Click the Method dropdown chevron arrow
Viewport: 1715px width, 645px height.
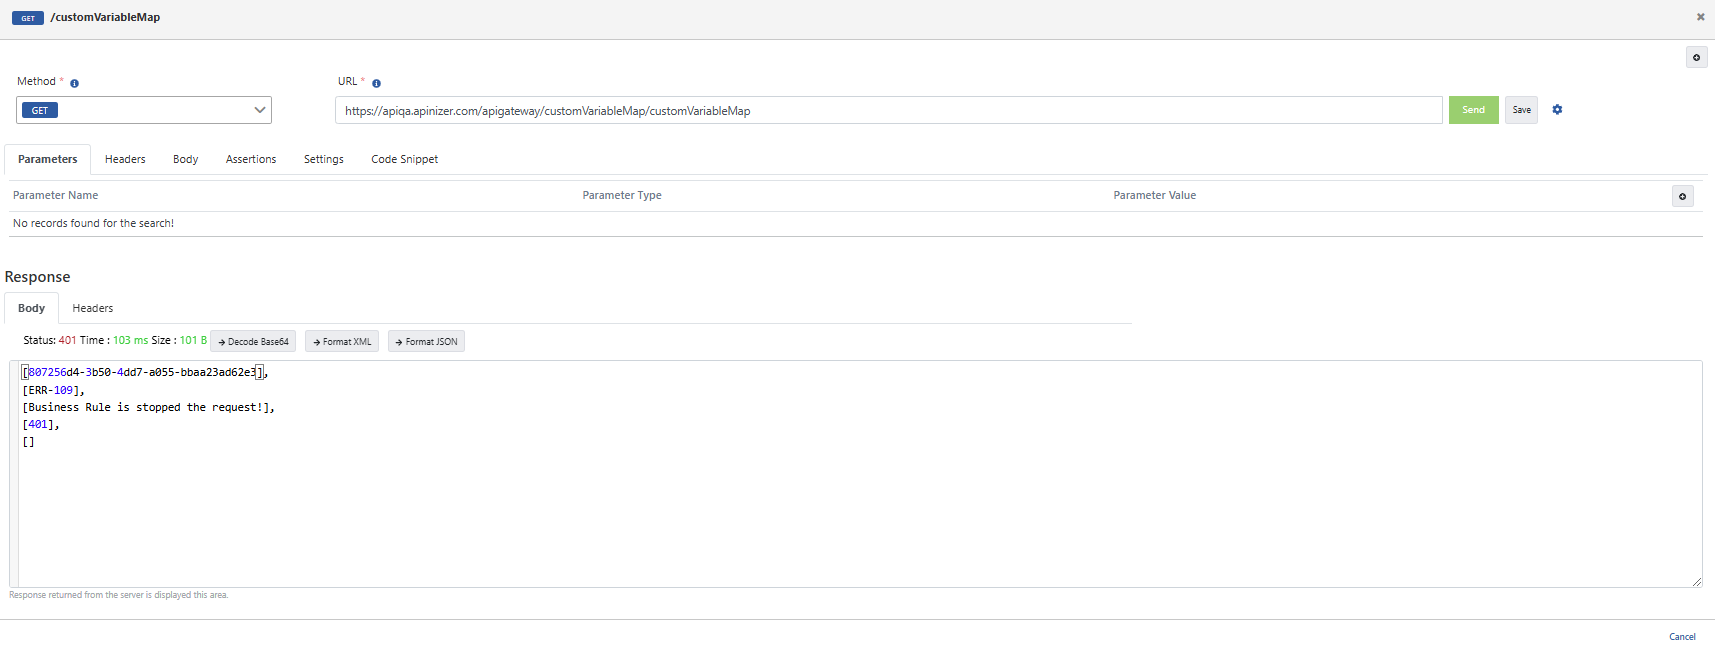coord(260,110)
